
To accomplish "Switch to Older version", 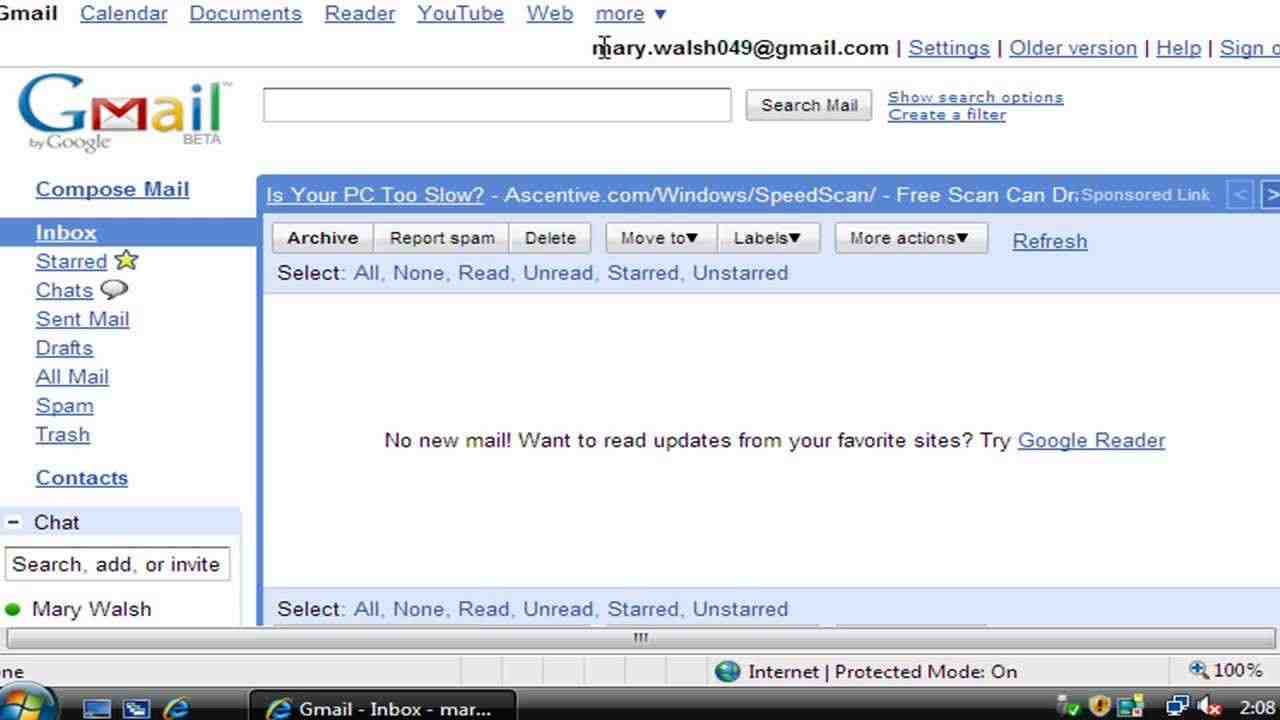I will click(1073, 48).
